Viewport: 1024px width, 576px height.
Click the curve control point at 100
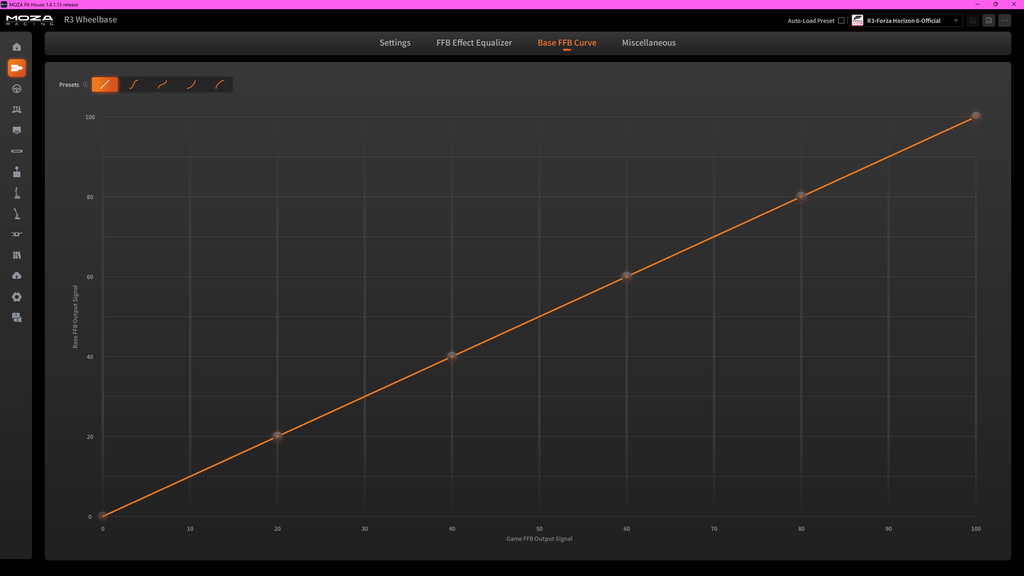976,116
